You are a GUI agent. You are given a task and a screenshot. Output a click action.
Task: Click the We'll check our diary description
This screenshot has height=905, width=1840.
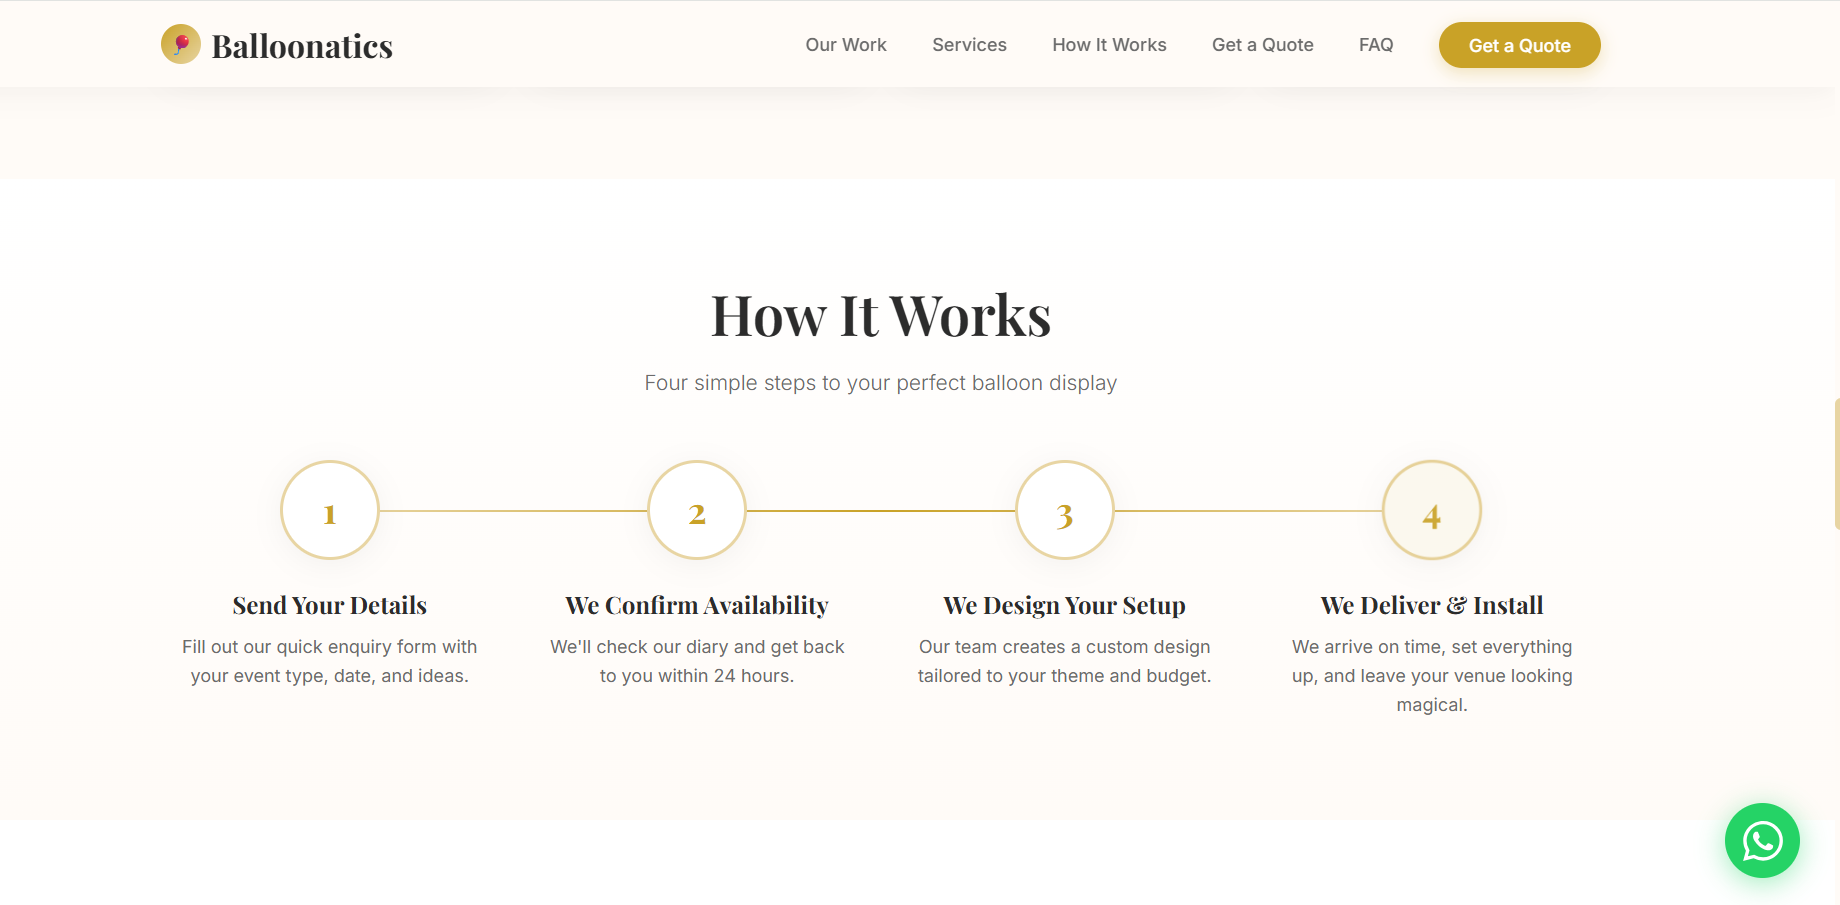click(x=697, y=661)
